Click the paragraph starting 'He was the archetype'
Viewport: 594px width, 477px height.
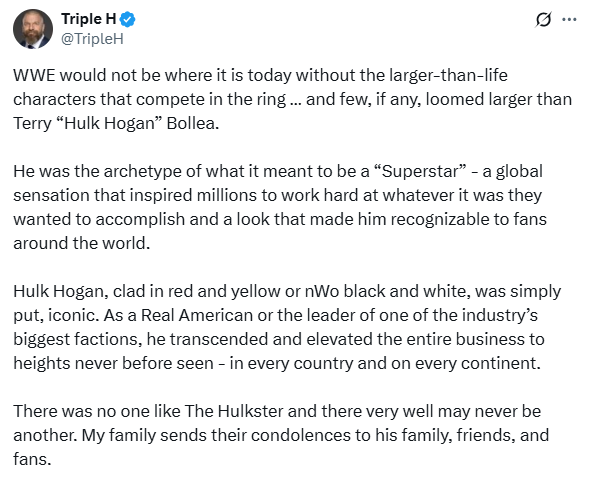280,207
